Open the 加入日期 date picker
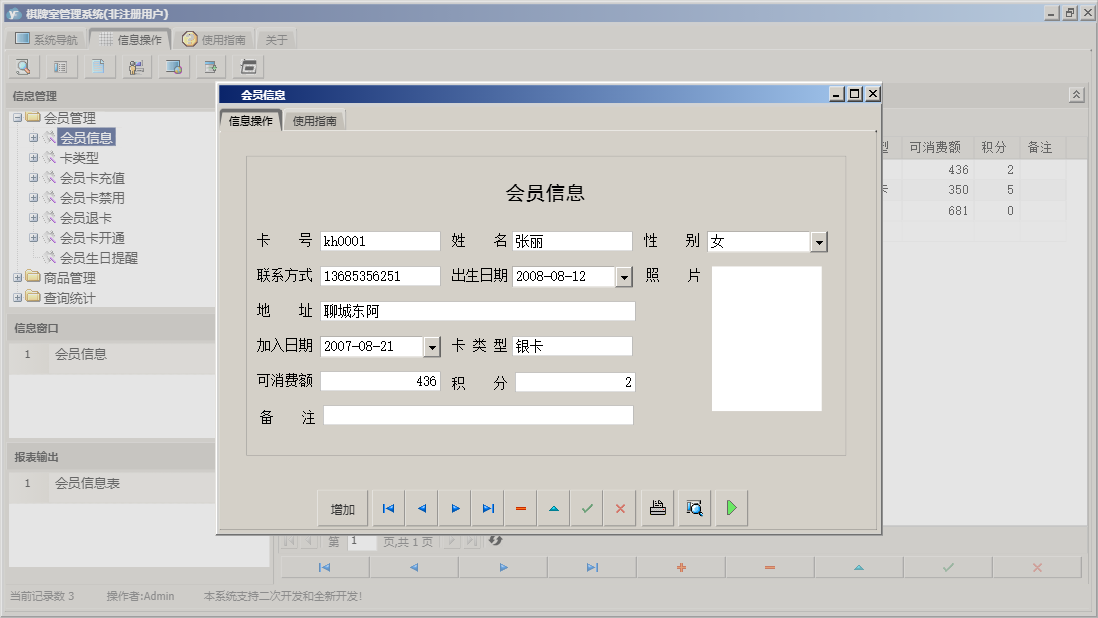Screen dimensions: 1098x618 (430, 346)
